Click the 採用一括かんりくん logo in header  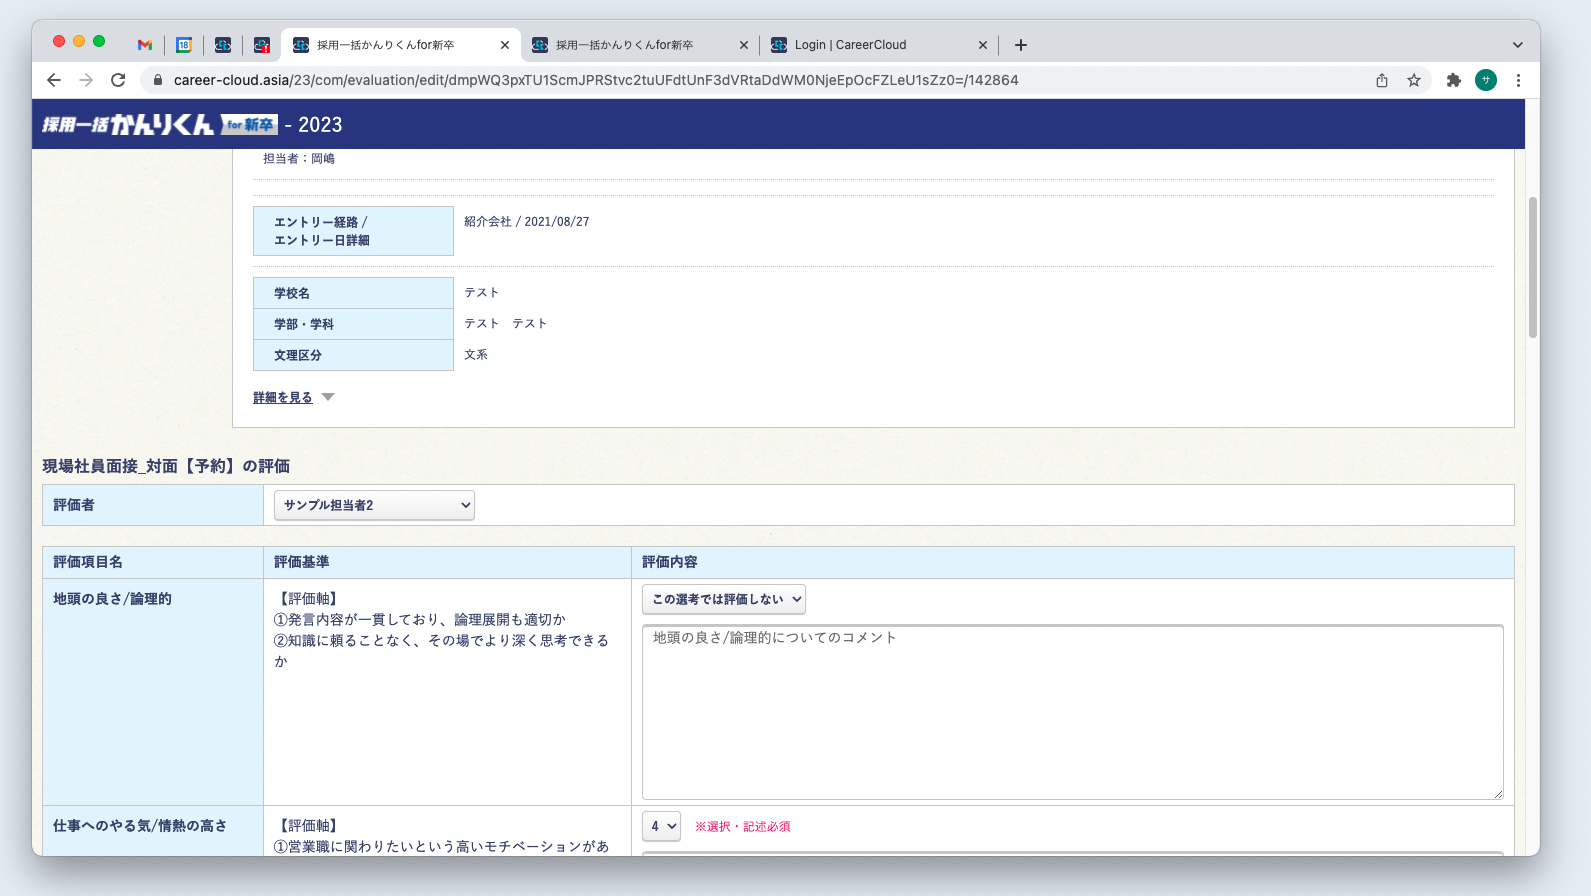(160, 124)
